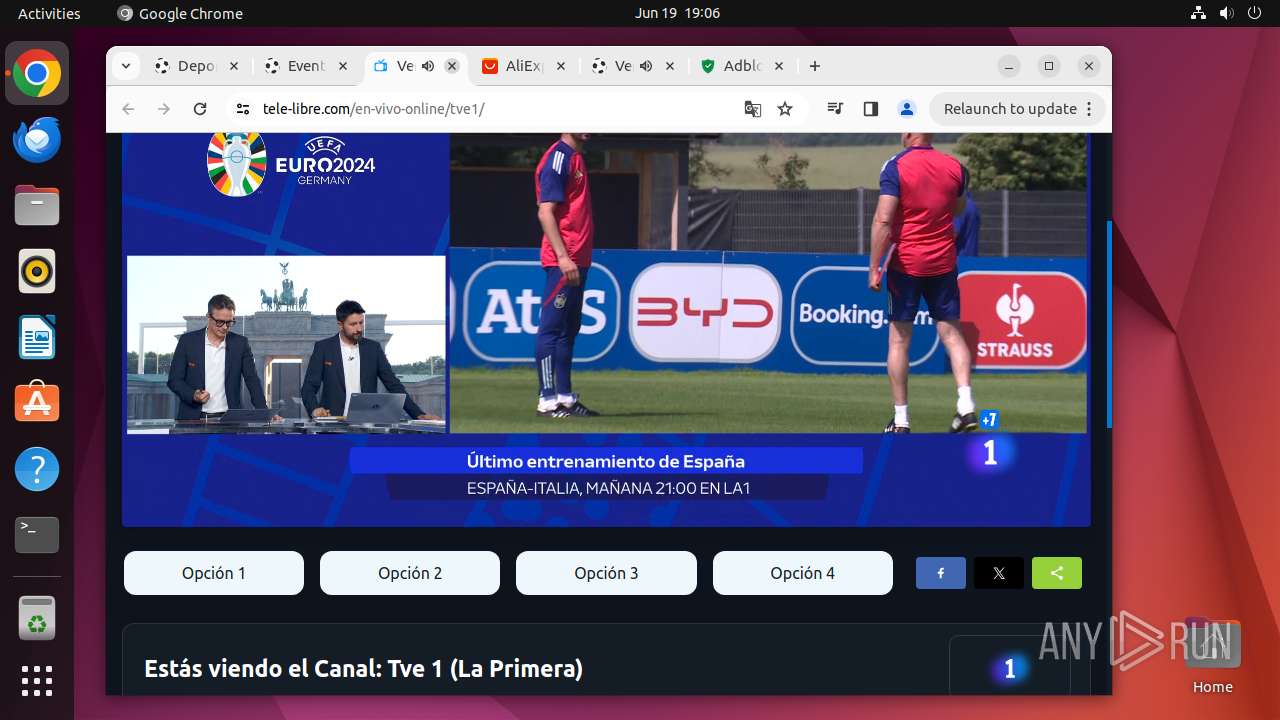Click heading "Estás viendo el Canal: Tve 1 (La Primera)"

pyautogui.click(x=363, y=668)
